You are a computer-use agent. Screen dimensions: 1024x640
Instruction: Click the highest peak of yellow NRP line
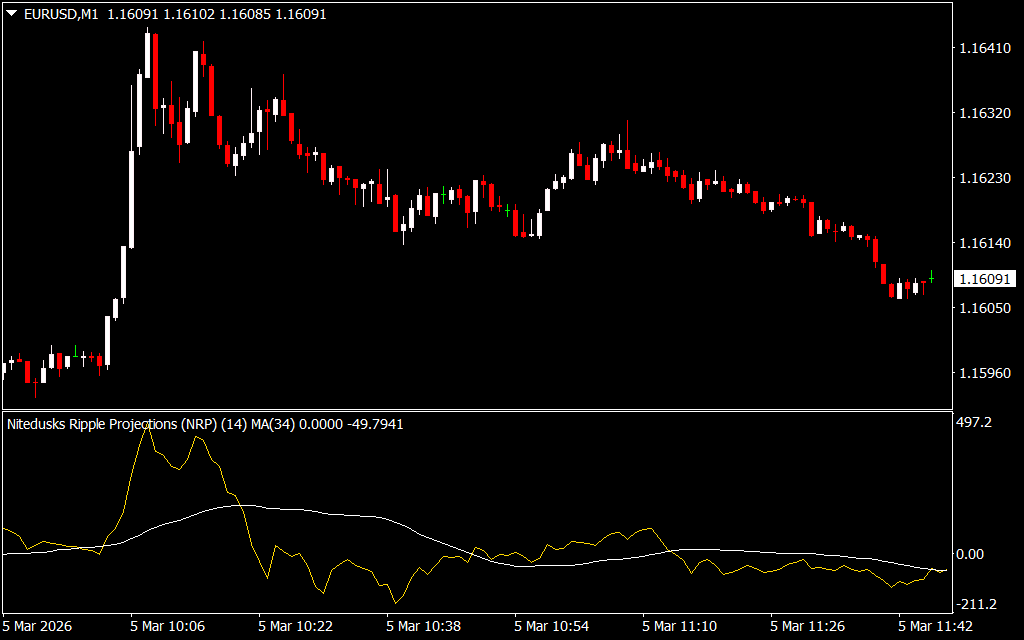click(x=148, y=424)
